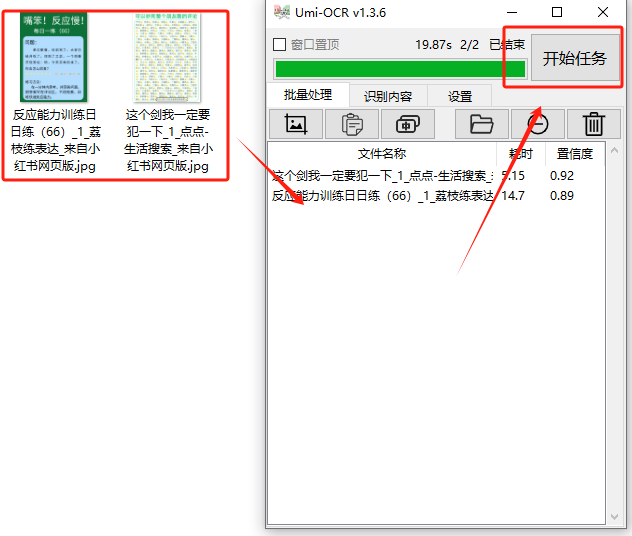Image resolution: width=632 pixels, height=536 pixels.
Task: Click the 文件名称 column header
Action: coord(382,154)
